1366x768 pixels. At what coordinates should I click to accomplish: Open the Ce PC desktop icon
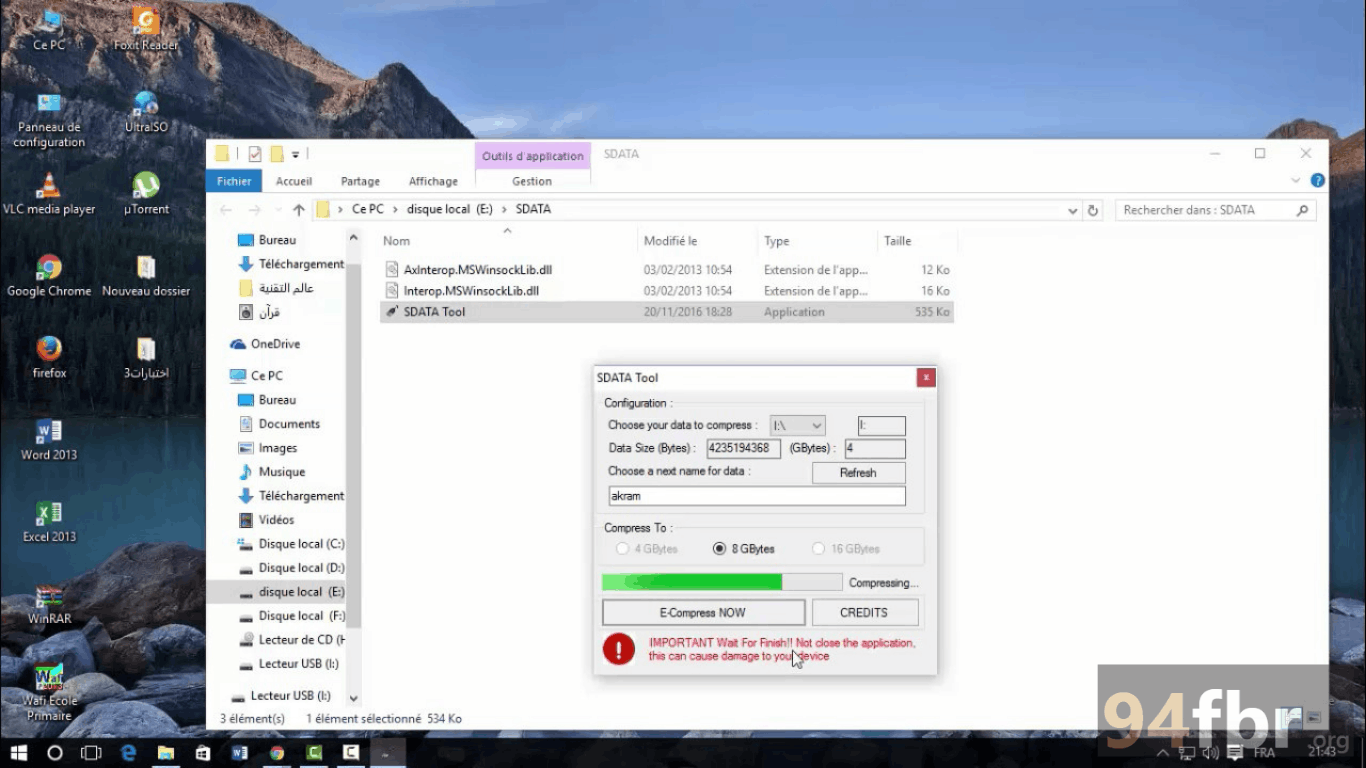[x=49, y=30]
